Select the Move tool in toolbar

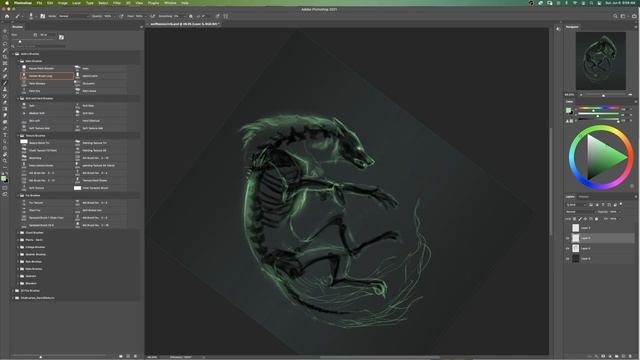5,31
